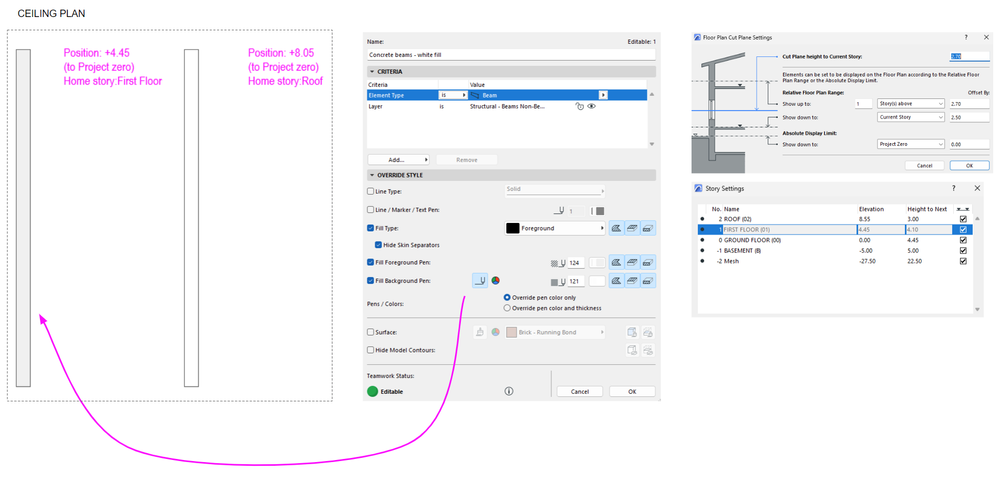Click the Surface override painter icon
The width and height of the screenshot is (999, 477).
click(480, 332)
